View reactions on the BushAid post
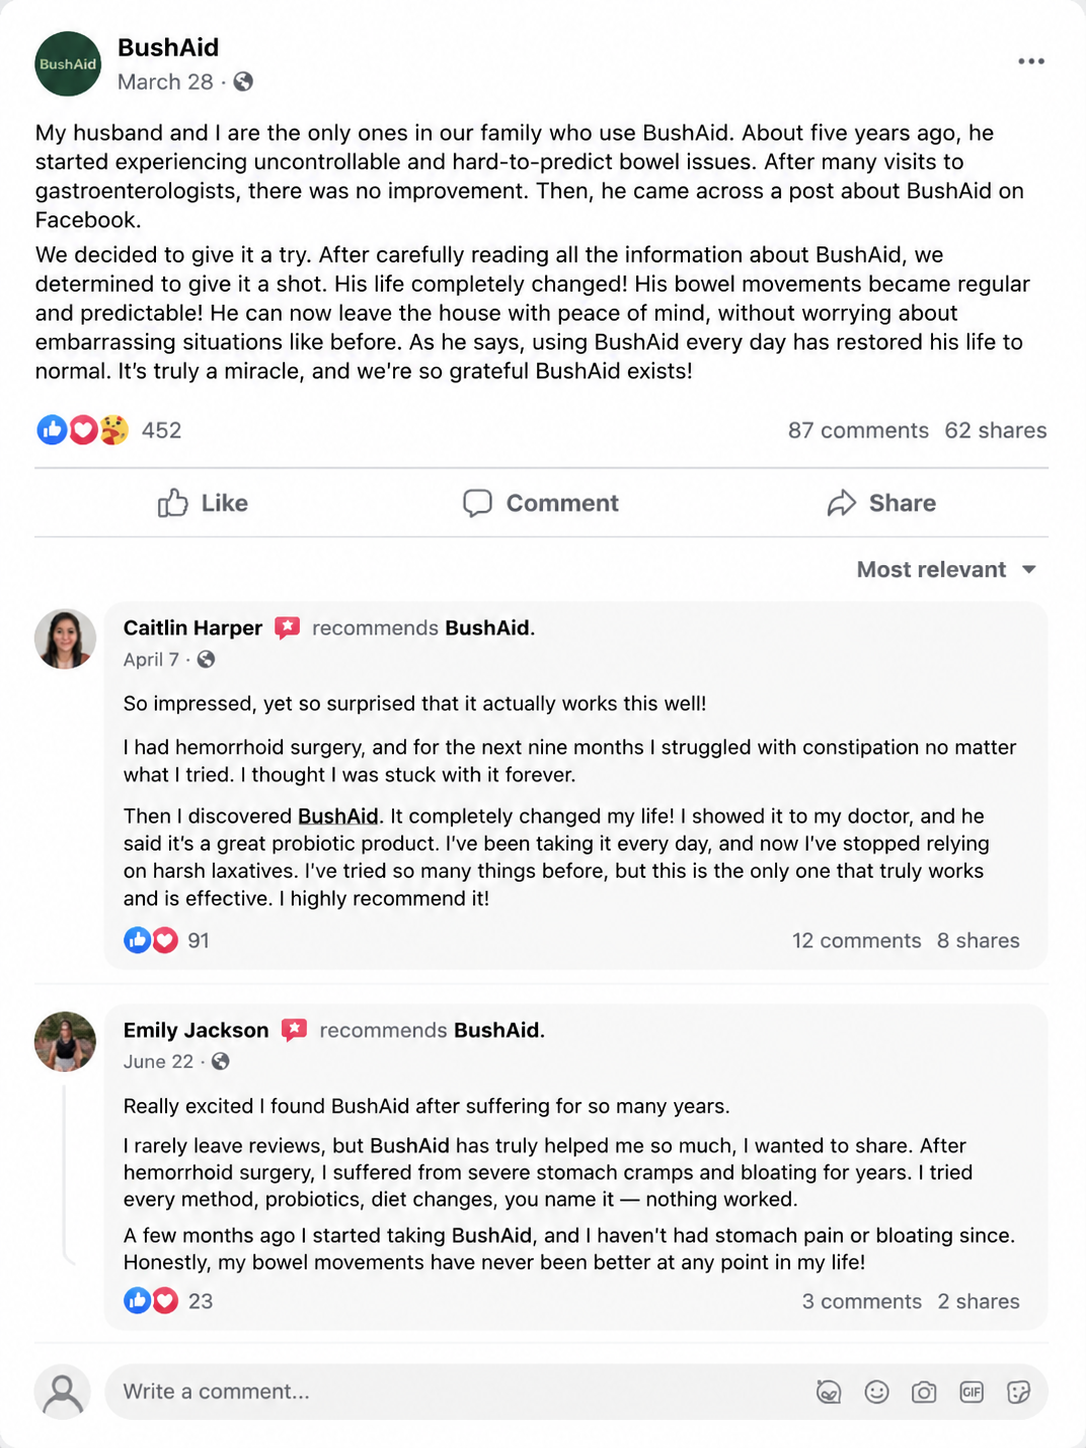The image size is (1086, 1448). 109,430
